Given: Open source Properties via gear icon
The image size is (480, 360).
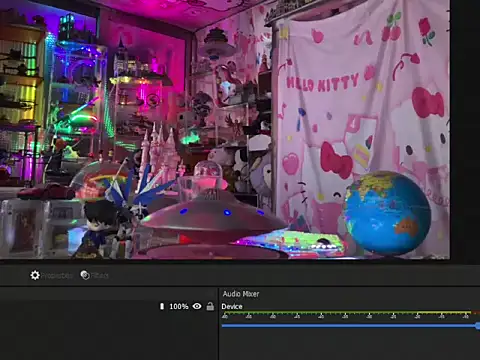Looking at the screenshot, I should 35,275.
